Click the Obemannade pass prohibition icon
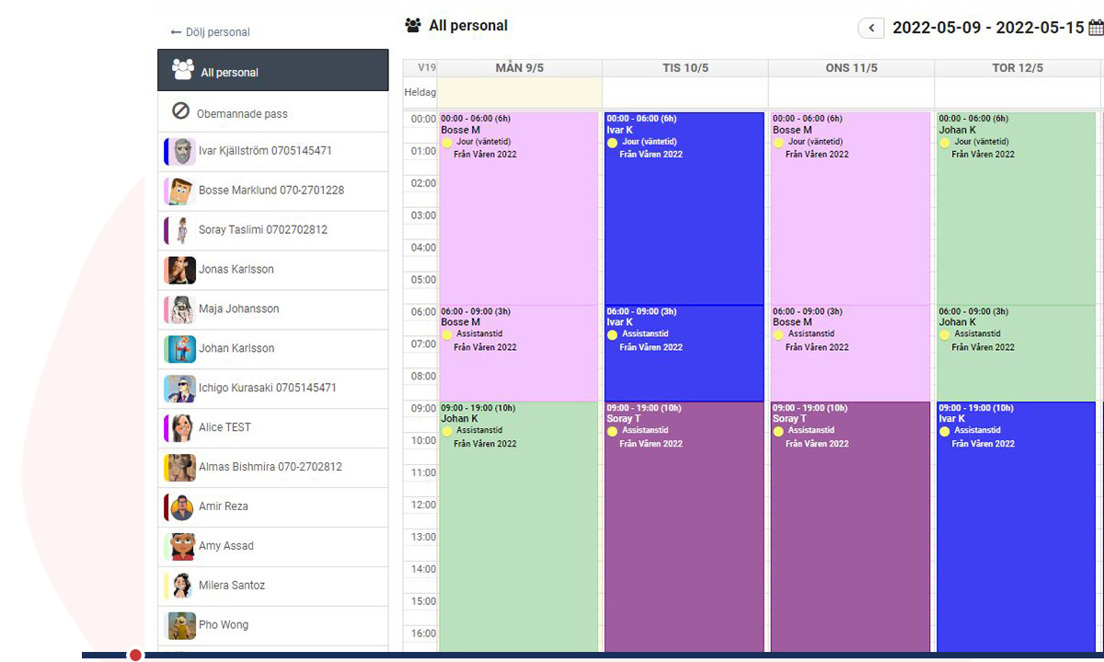Screen dimensions: 1104x662 click(x=181, y=112)
